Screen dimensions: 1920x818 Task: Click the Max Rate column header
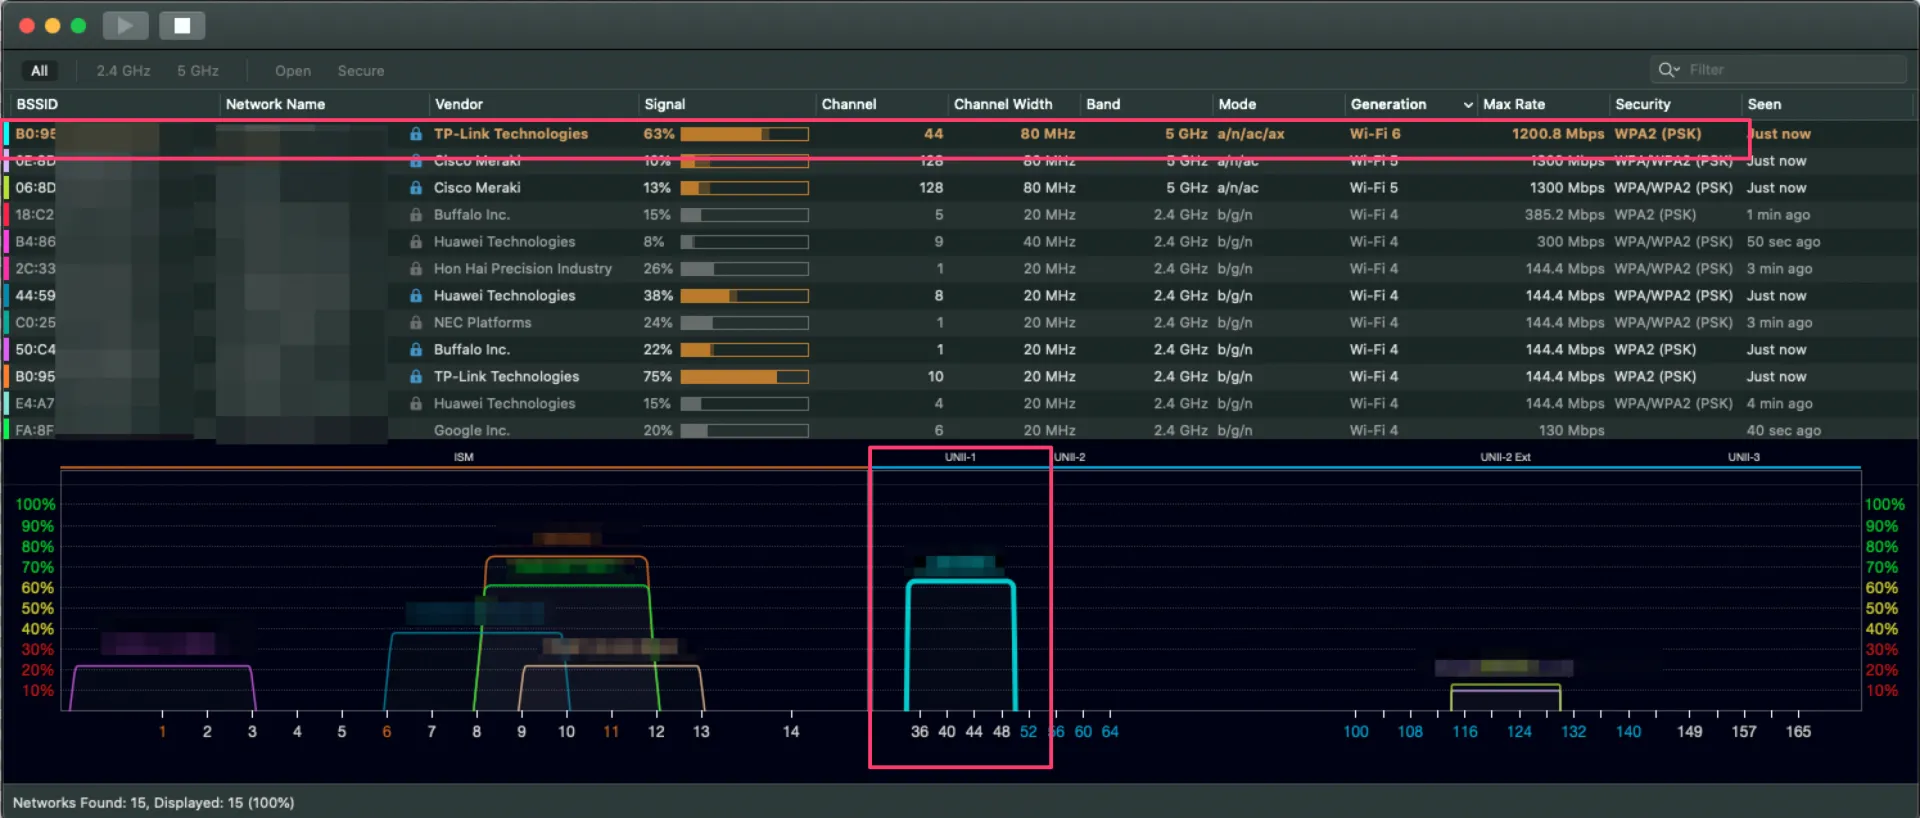tap(1514, 104)
